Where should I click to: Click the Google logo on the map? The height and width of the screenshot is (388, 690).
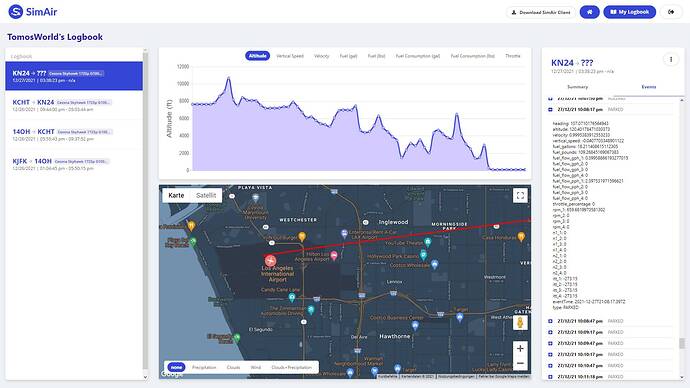(171, 374)
